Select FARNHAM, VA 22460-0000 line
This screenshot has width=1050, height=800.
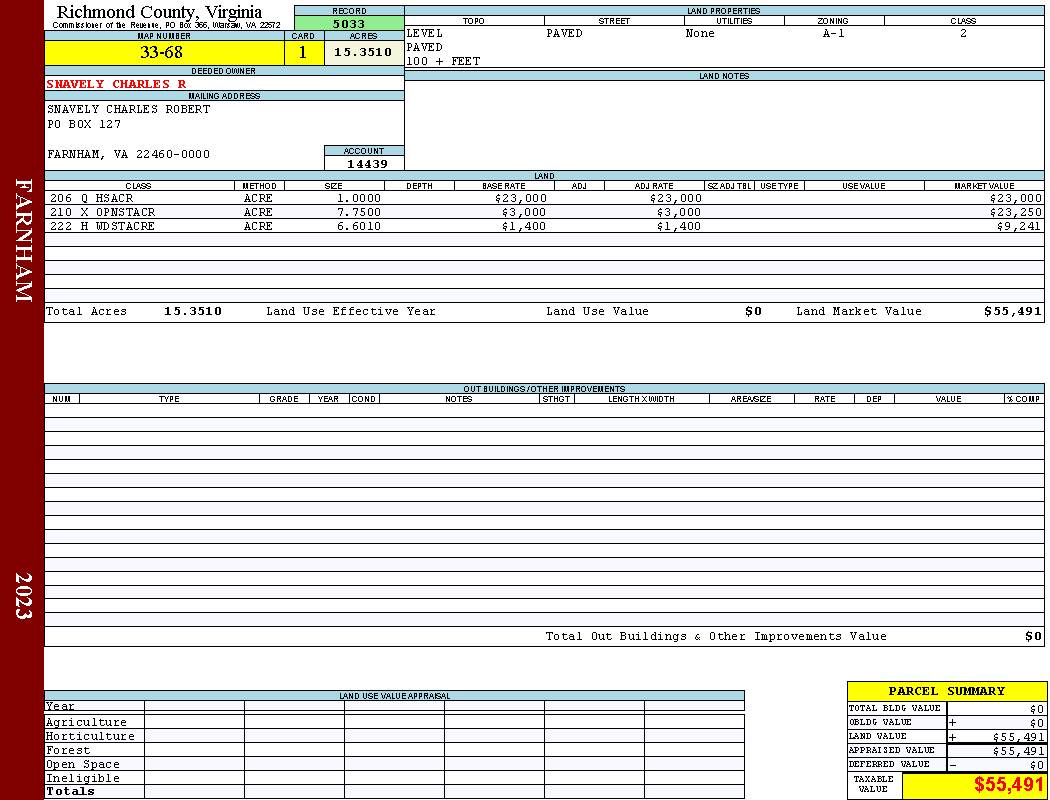tap(129, 155)
